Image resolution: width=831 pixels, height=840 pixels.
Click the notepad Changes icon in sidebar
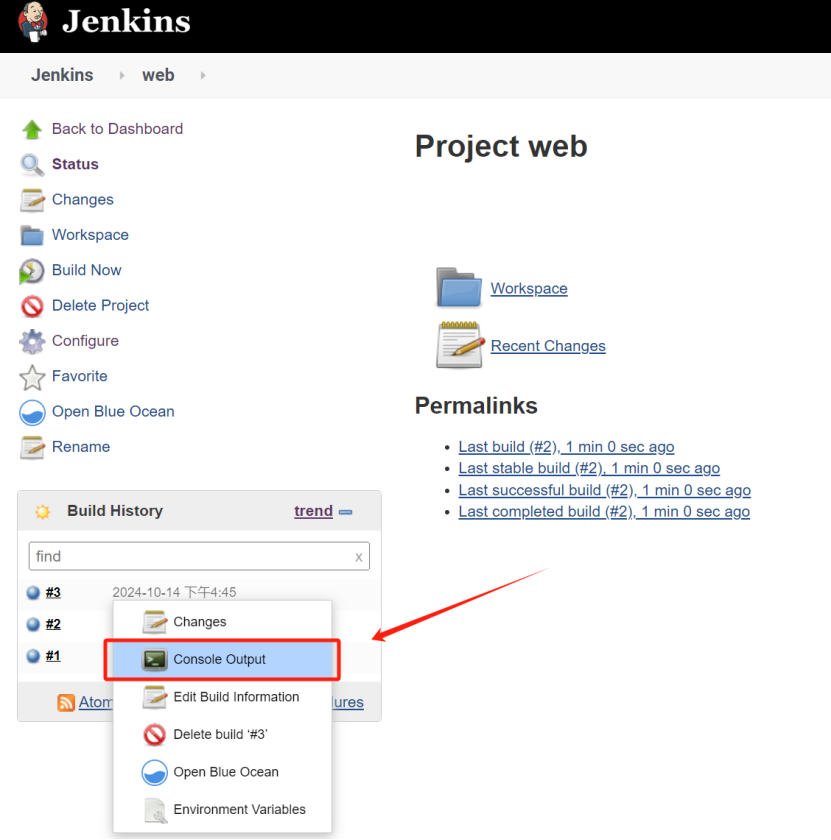tap(32, 200)
